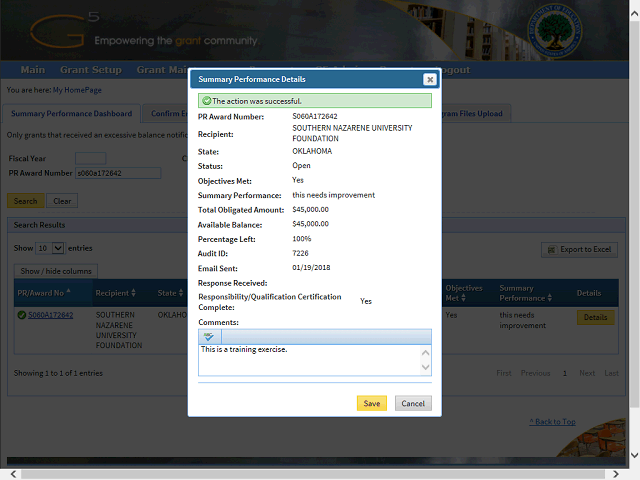Open the Main menu
The height and width of the screenshot is (480, 640).
click(33, 70)
